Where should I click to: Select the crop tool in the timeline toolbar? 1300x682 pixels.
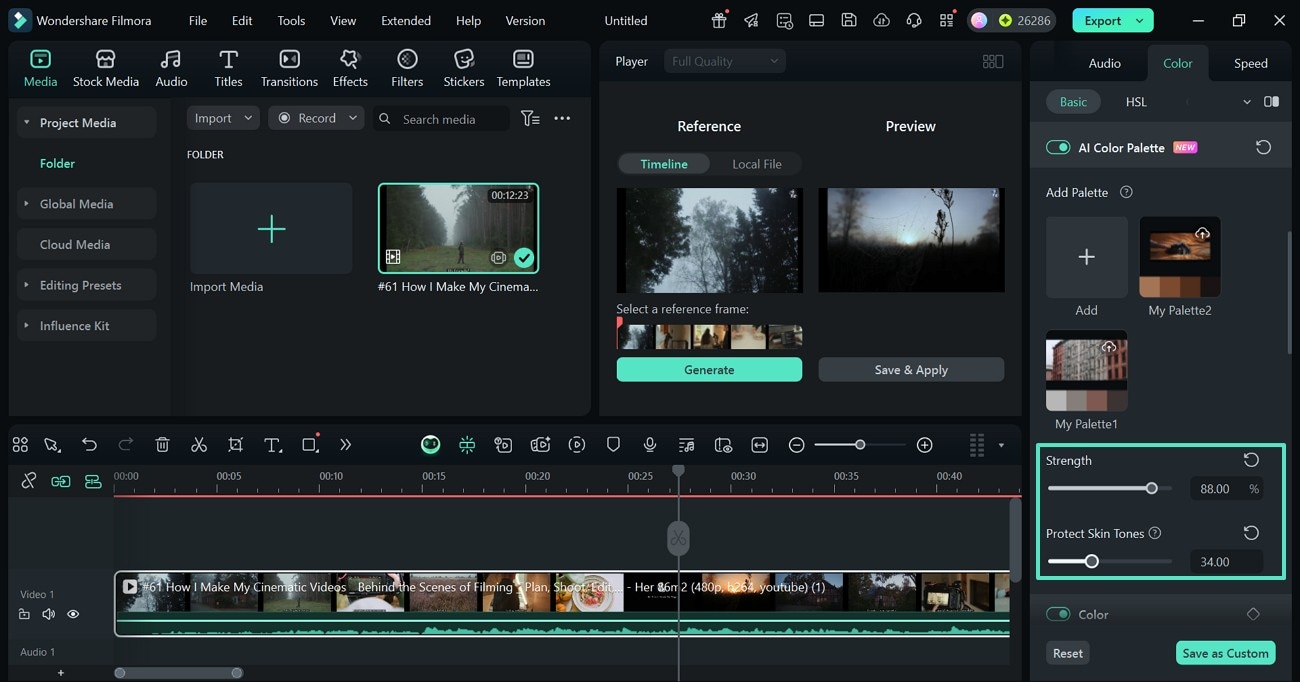[235, 445]
